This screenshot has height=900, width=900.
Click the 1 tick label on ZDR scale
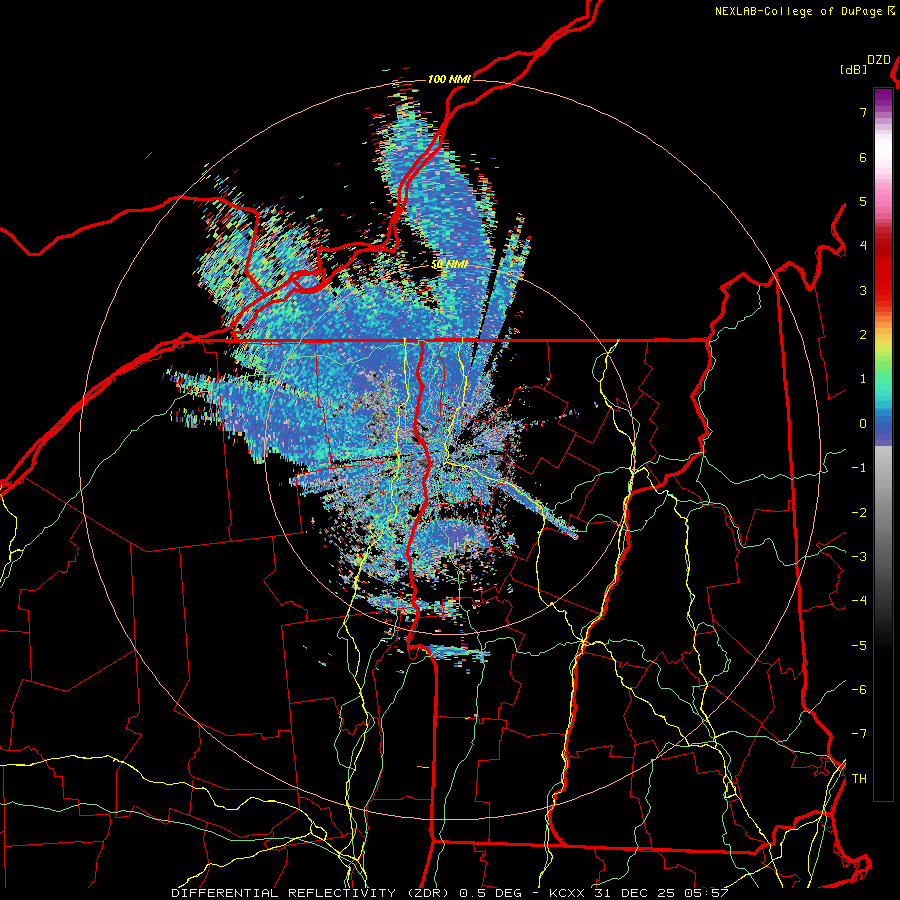(x=863, y=379)
